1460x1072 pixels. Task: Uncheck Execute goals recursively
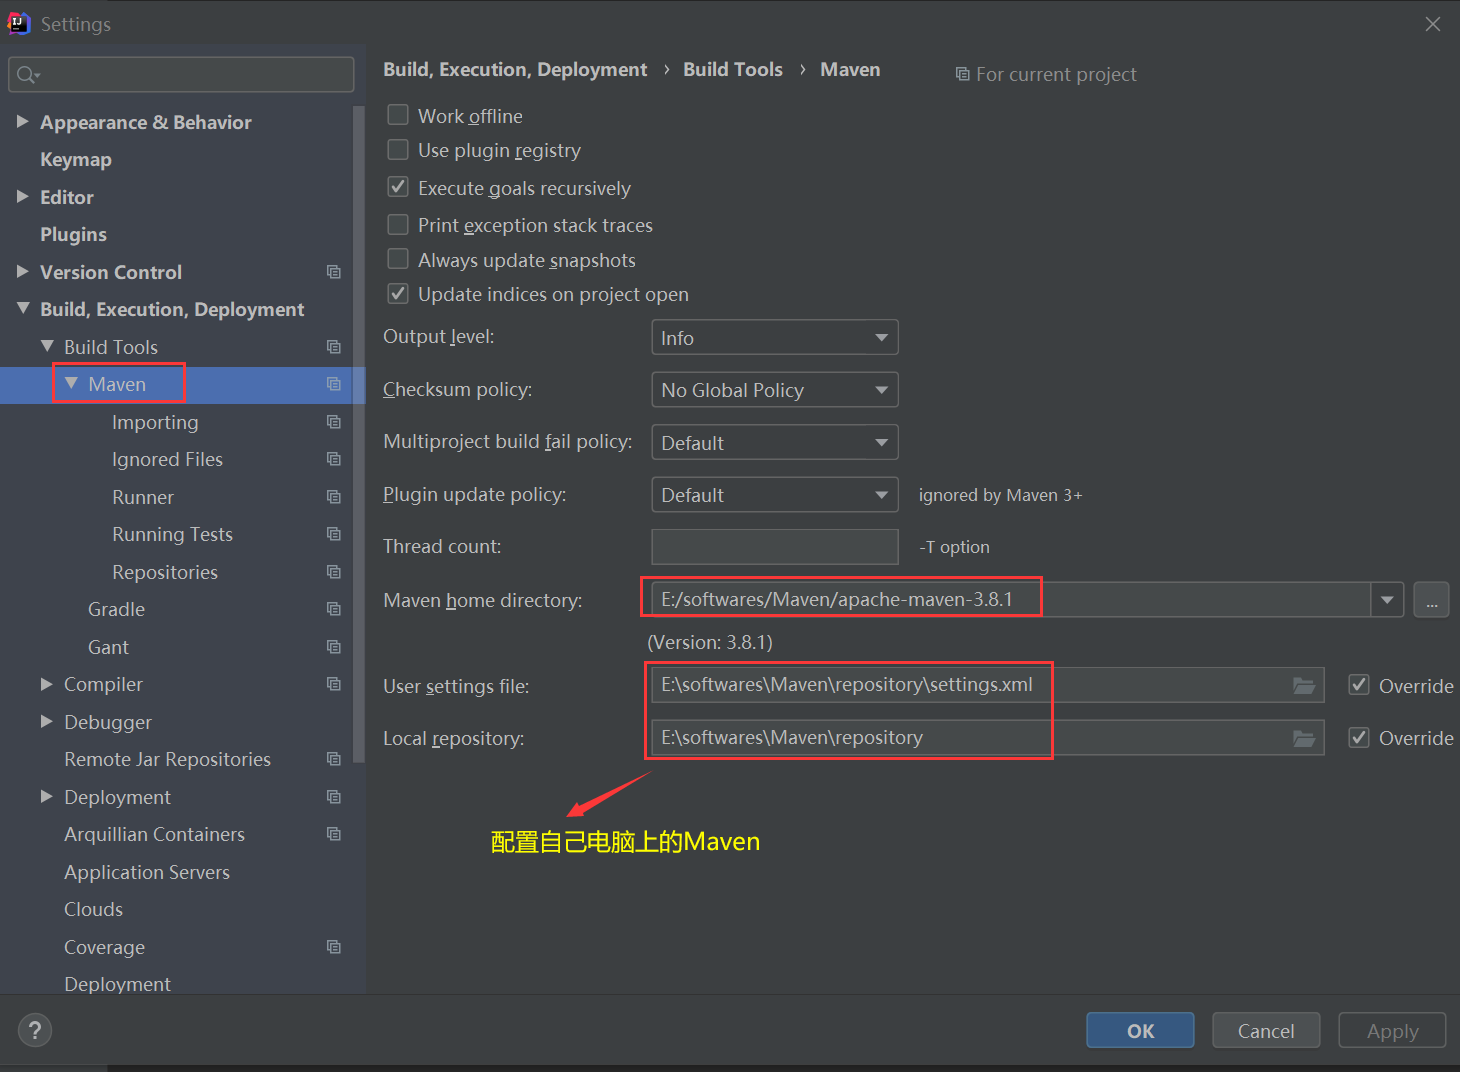coord(398,187)
